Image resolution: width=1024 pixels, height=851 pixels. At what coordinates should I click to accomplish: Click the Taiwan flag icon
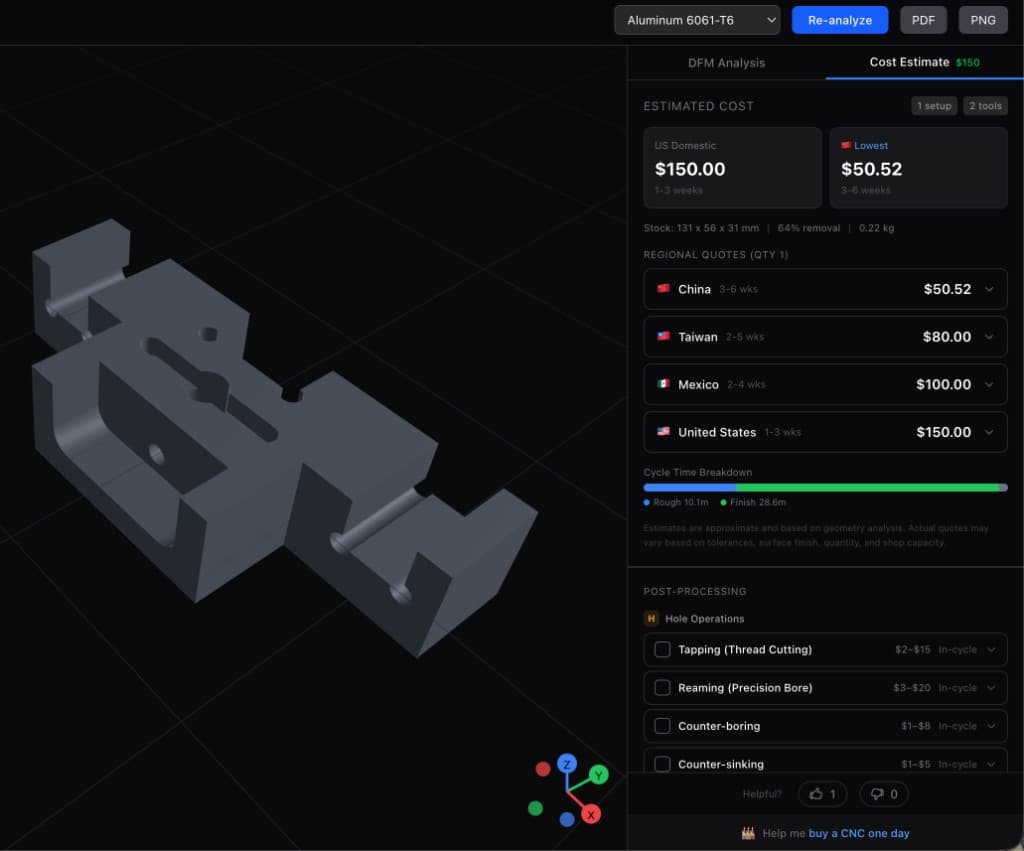tap(662, 337)
